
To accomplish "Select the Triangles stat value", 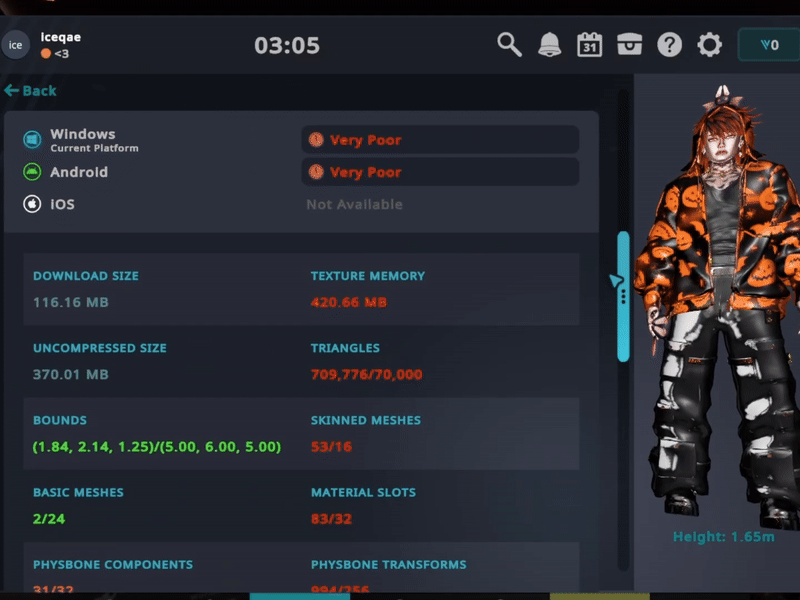I will (x=366, y=375).
